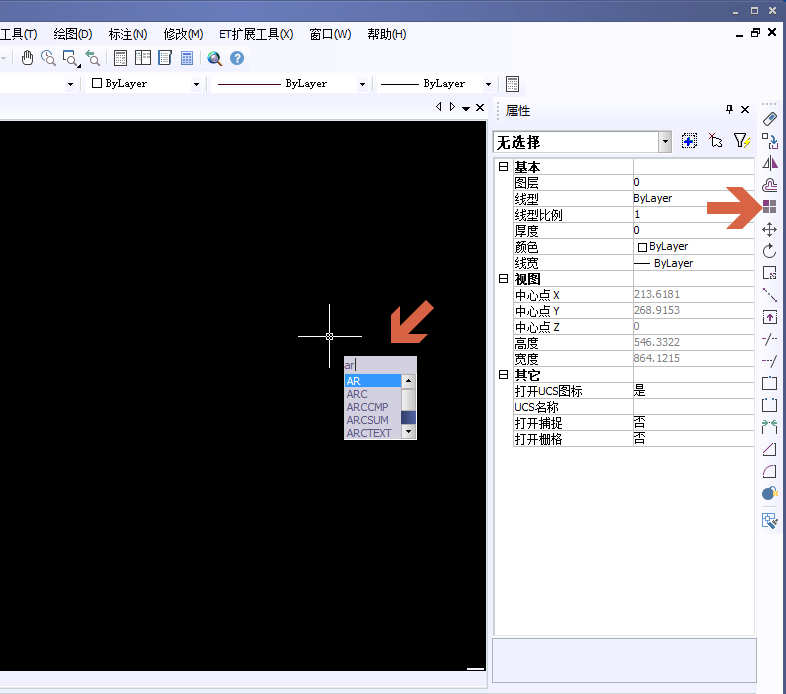Choose ARCTEXT from the autocomplete list
This screenshot has width=786, height=694.
pos(369,433)
